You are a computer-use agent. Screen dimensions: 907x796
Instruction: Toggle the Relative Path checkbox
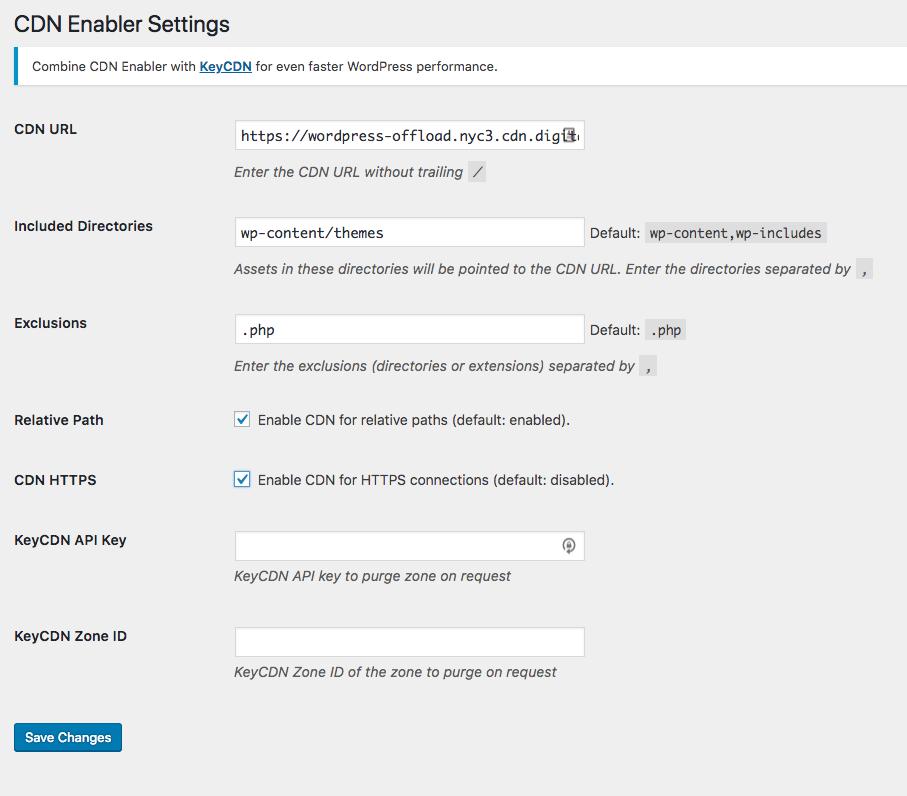click(241, 419)
